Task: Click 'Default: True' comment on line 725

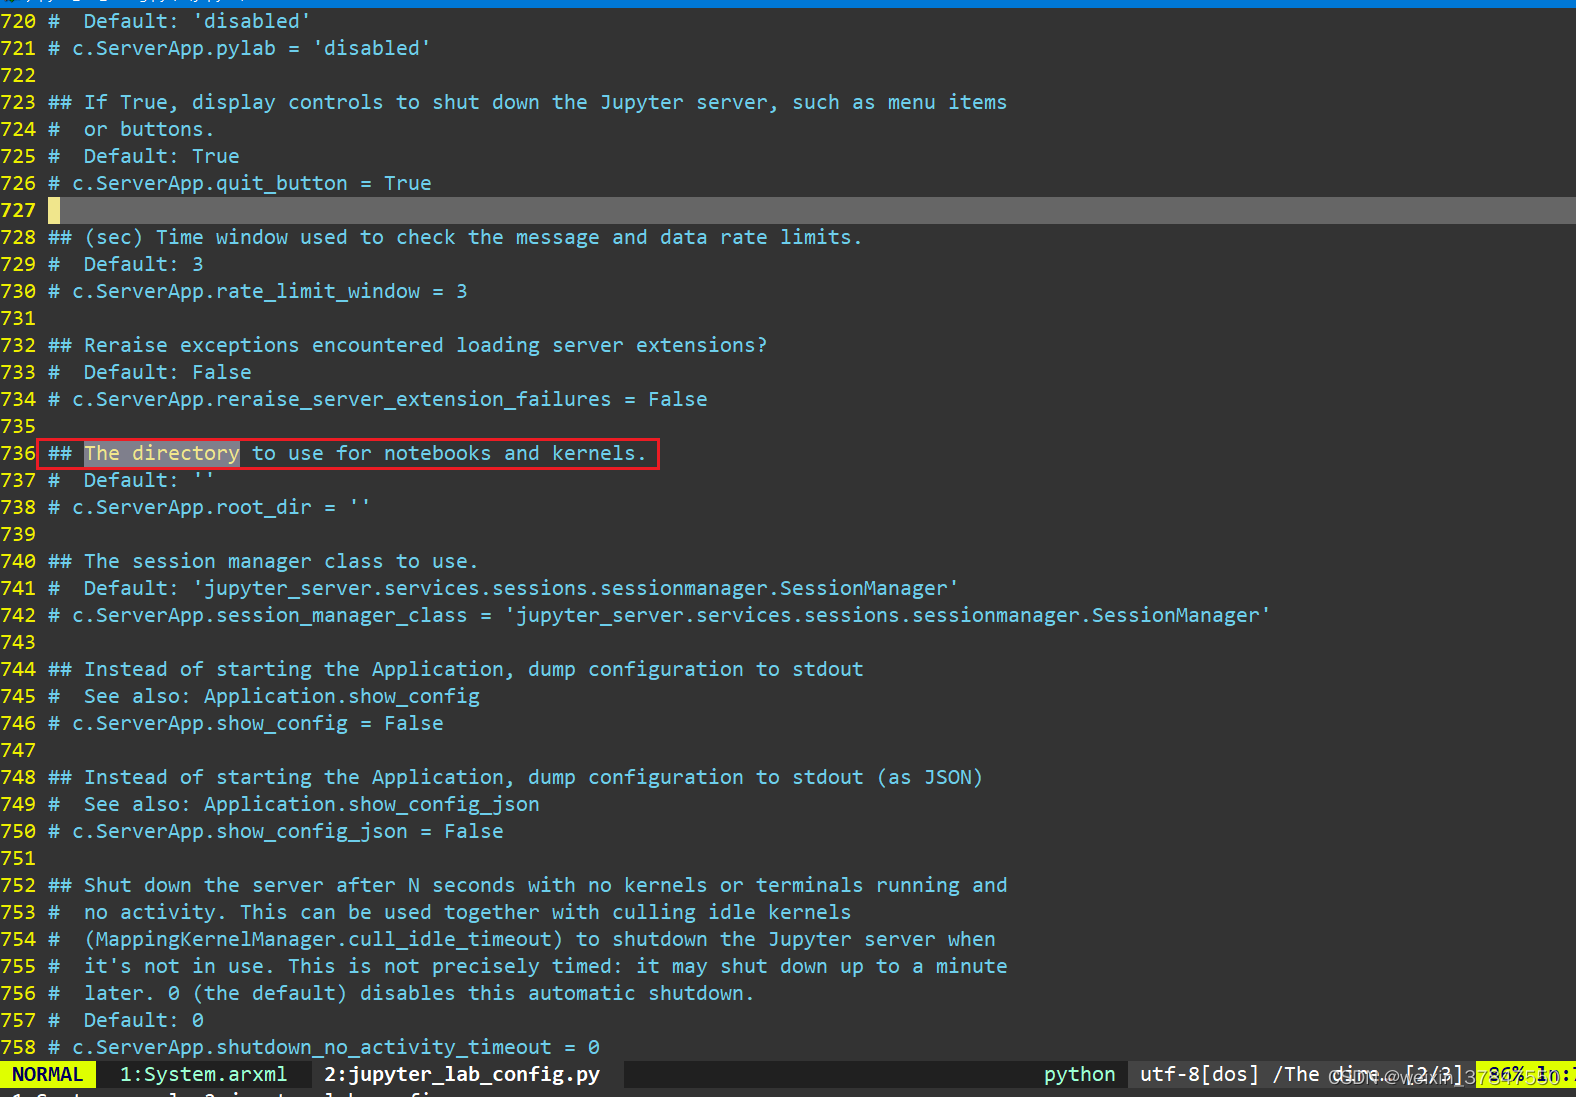Action: (144, 156)
